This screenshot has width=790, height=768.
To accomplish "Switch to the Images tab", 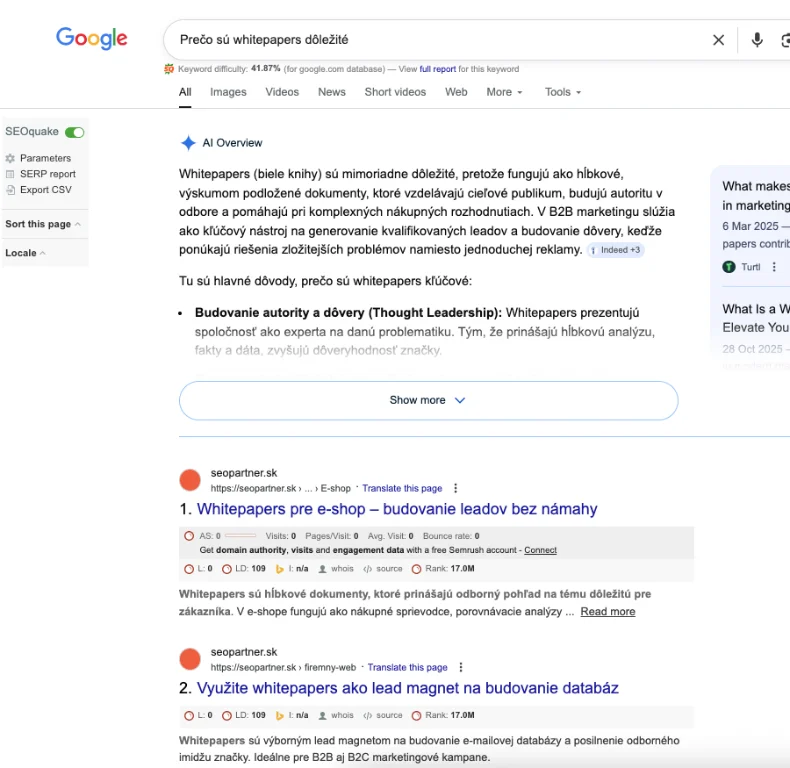I will click(x=228, y=92).
